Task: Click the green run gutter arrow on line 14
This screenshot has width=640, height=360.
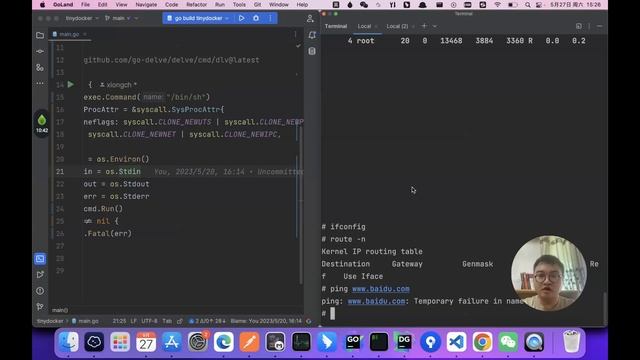Action: [71, 84]
